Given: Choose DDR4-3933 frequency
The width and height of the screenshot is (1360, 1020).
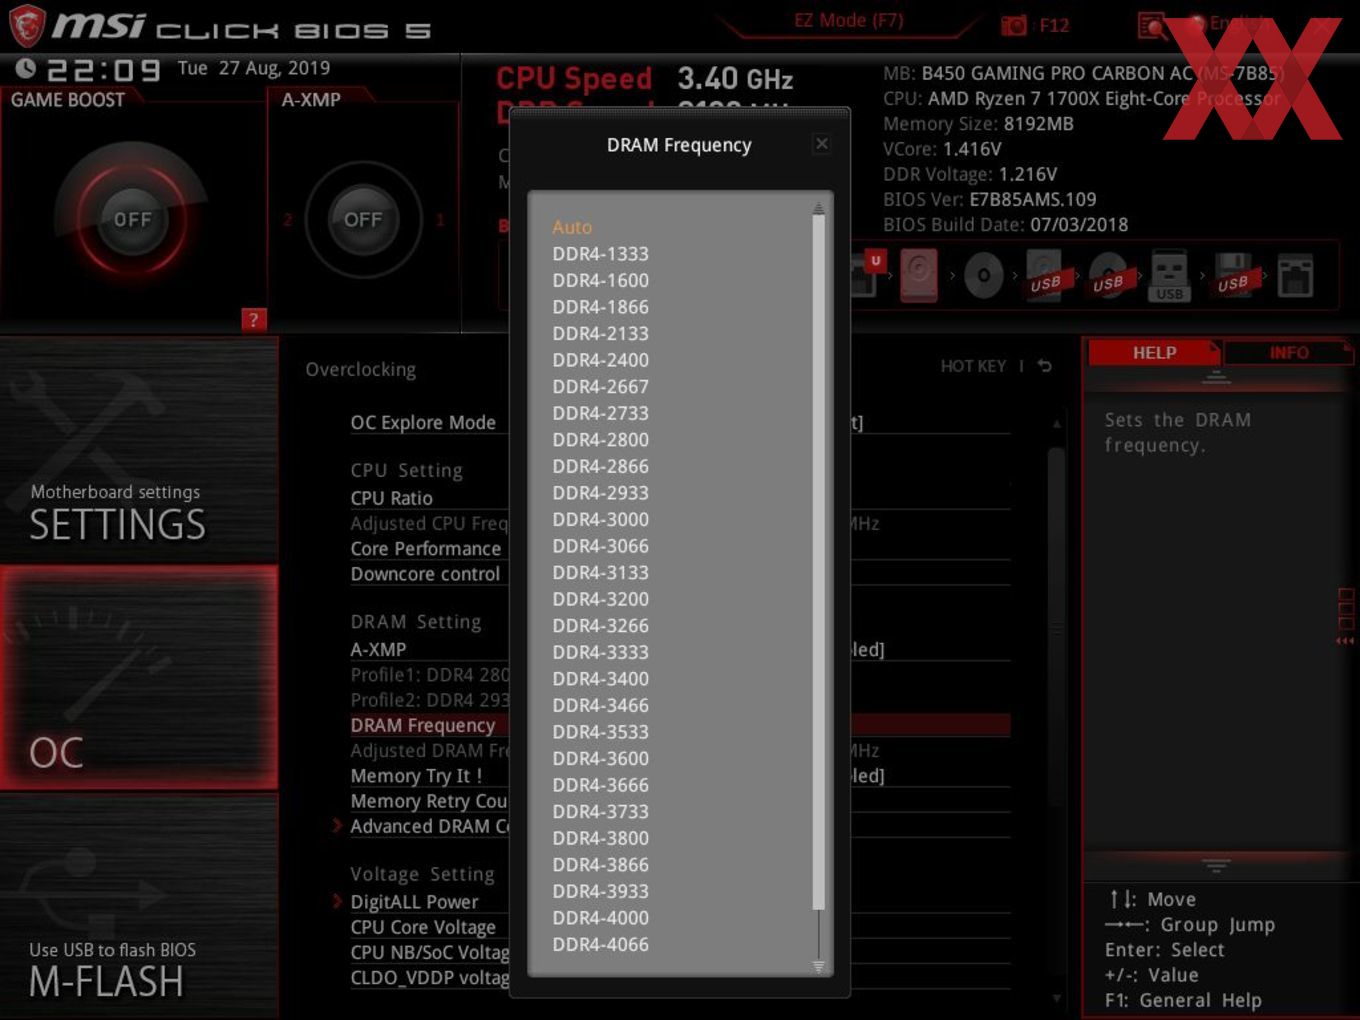Looking at the screenshot, I should pyautogui.click(x=600, y=891).
